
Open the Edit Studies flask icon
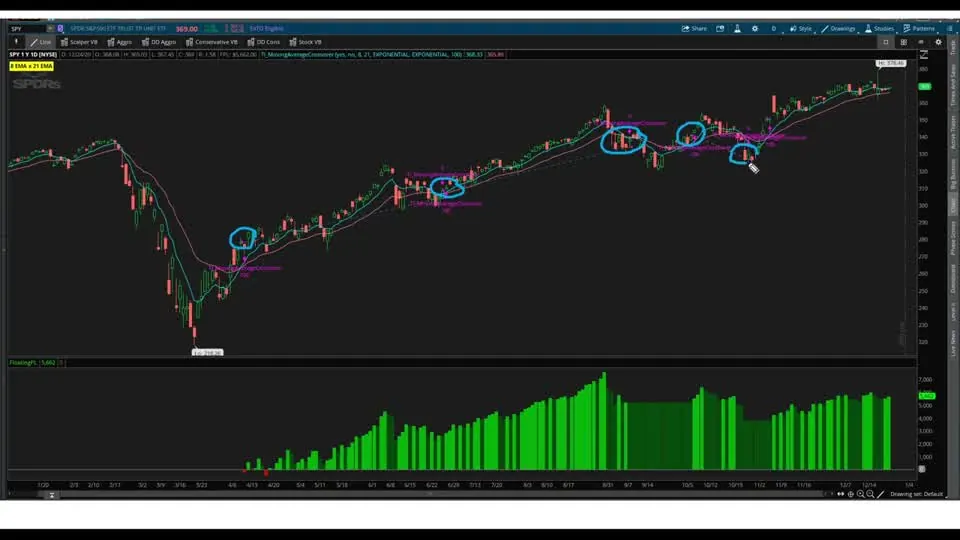point(738,28)
